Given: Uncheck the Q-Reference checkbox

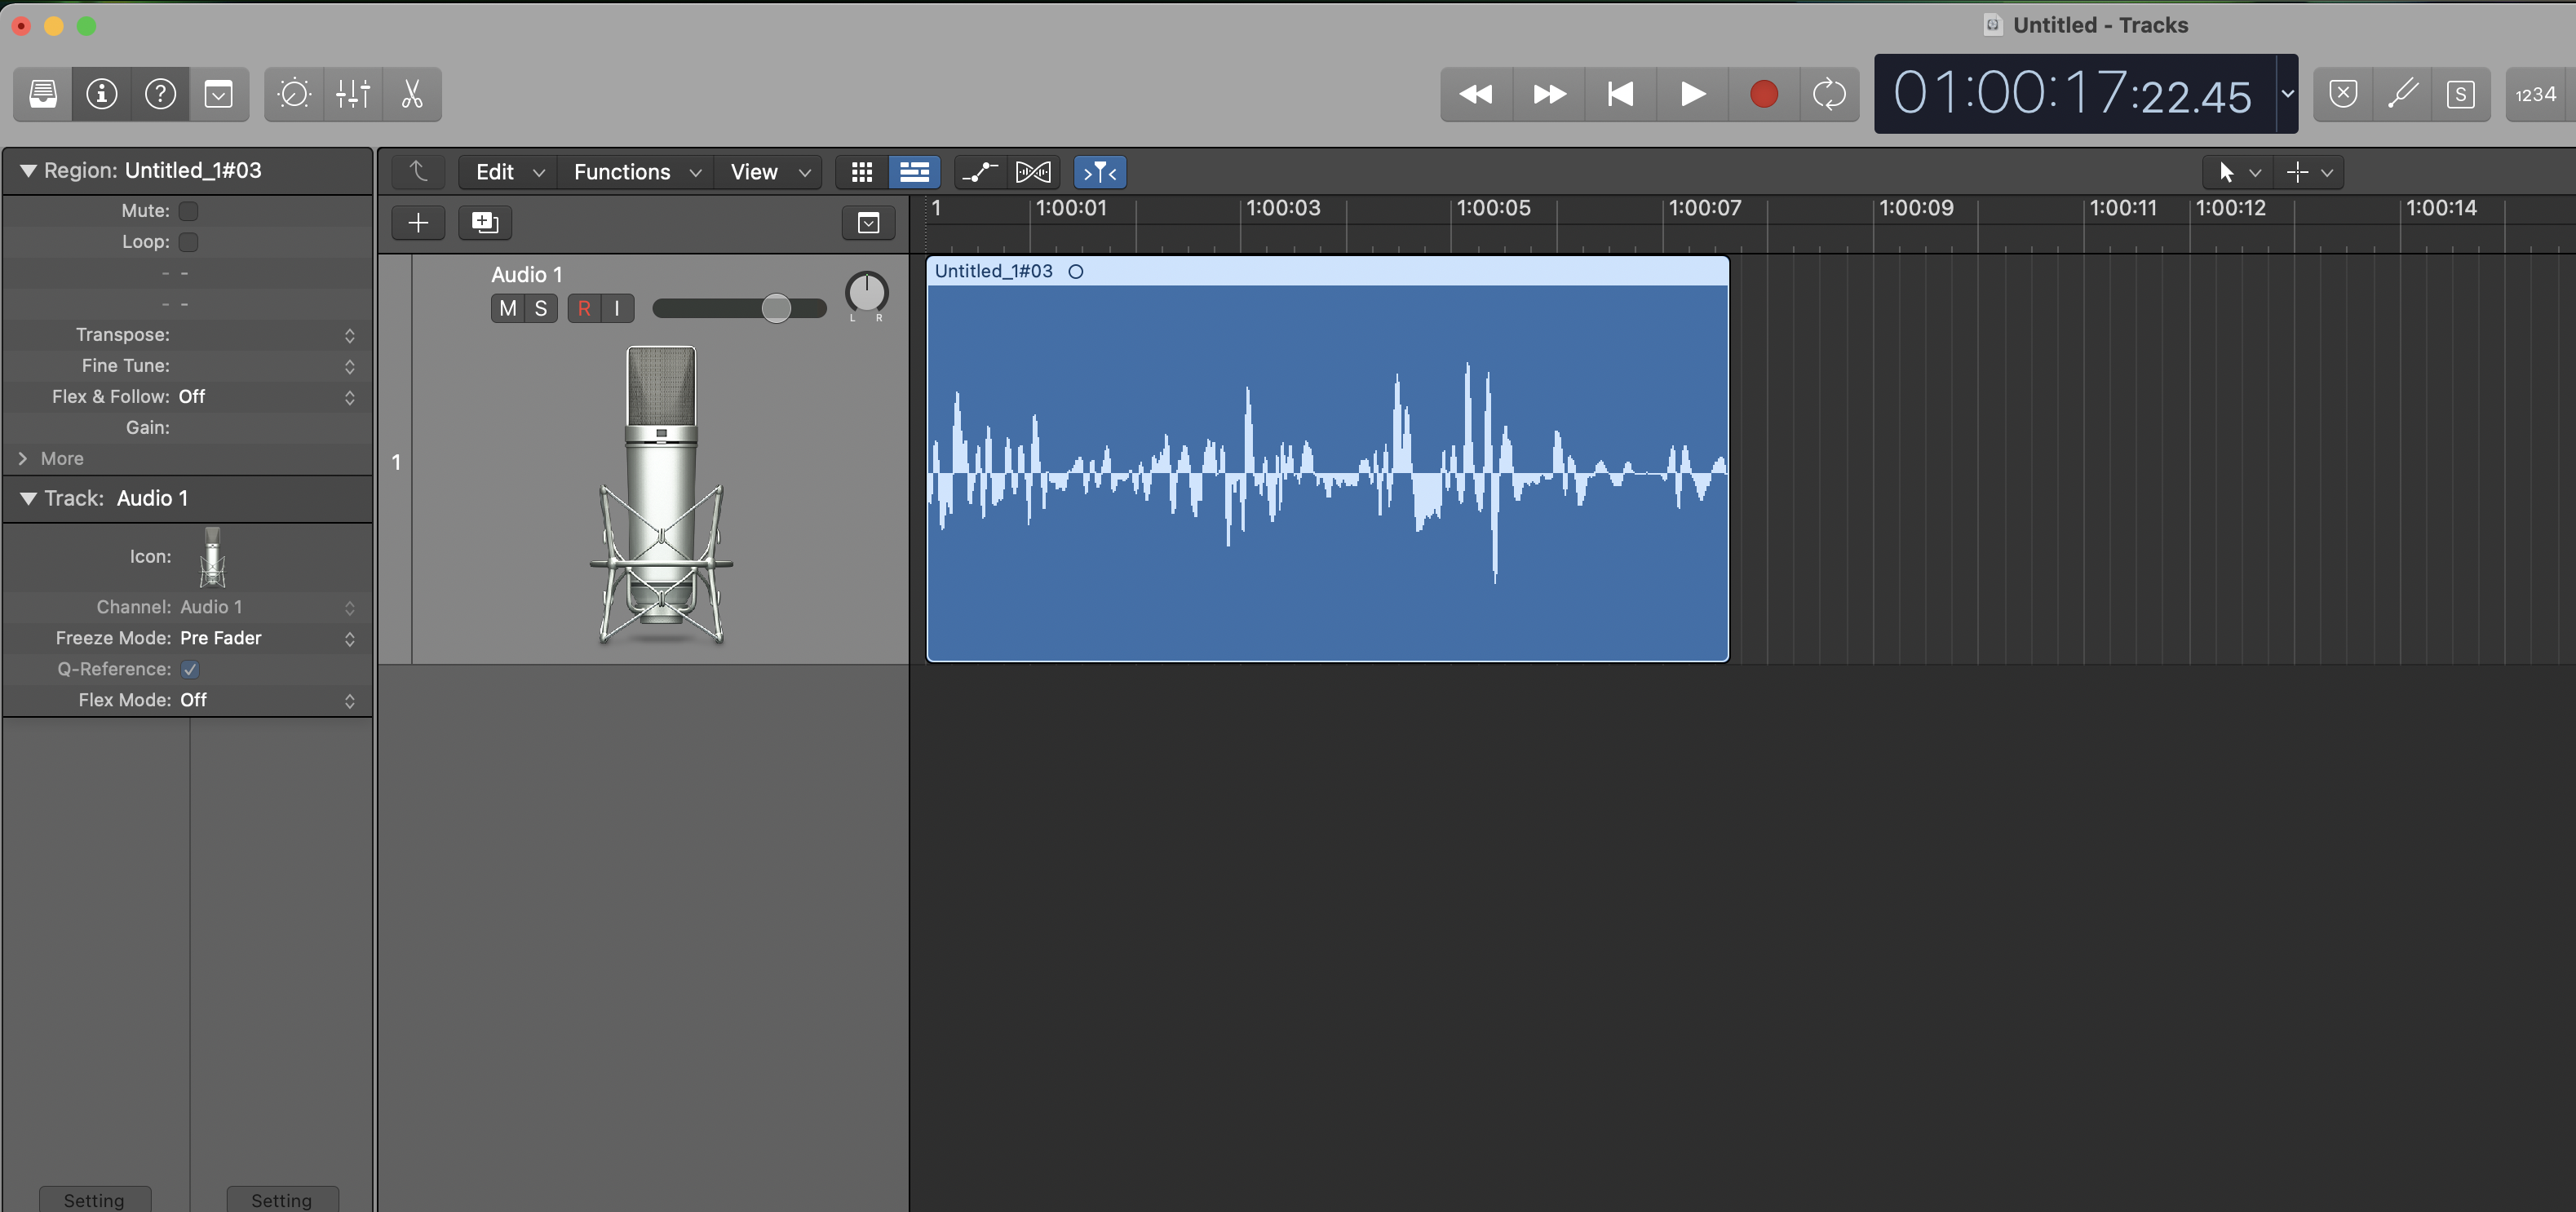Looking at the screenshot, I should 190,669.
